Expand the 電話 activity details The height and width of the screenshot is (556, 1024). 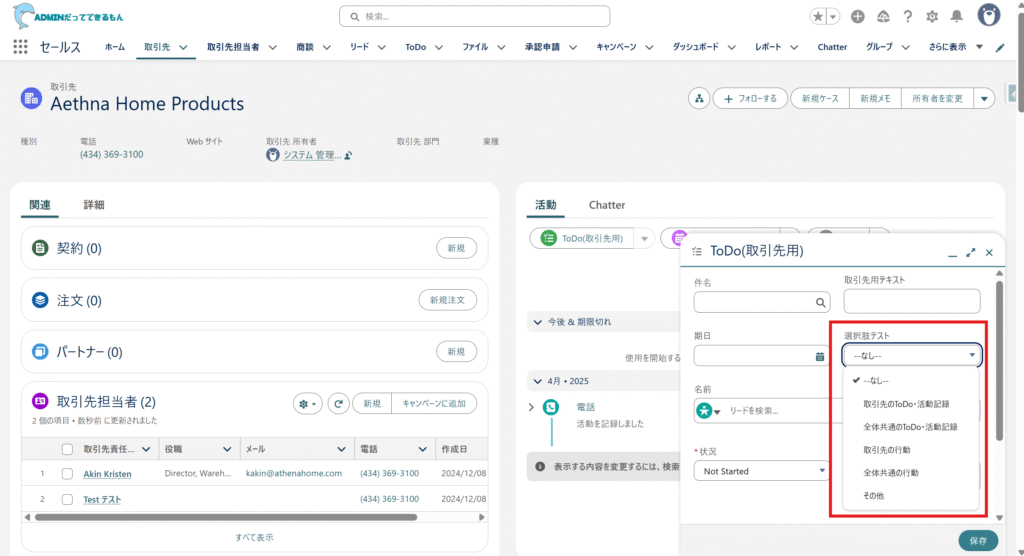(x=531, y=407)
